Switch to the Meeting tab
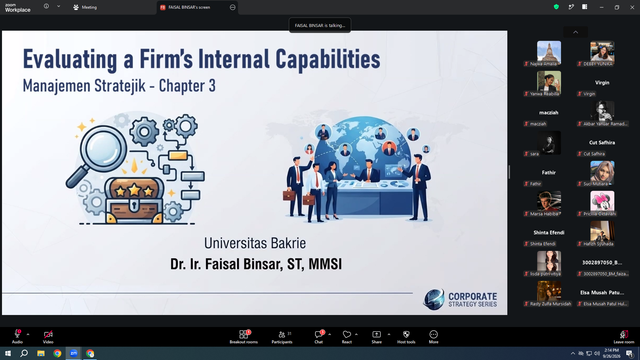The width and height of the screenshot is (640, 360). click(x=85, y=7)
